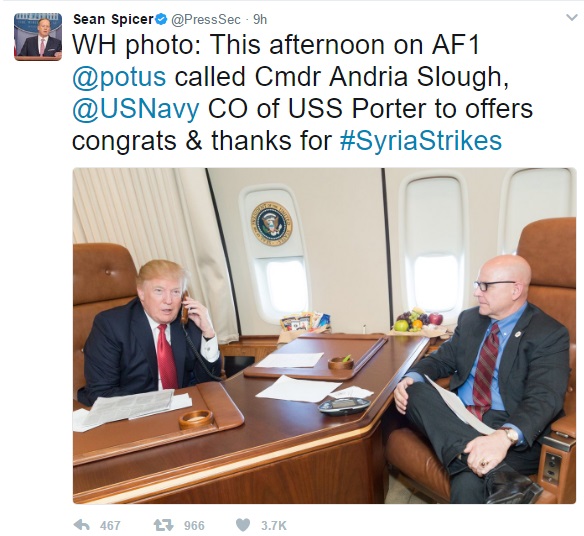Expand the attached Air Force One photo
The width and height of the screenshot is (584, 536).
click(324, 336)
